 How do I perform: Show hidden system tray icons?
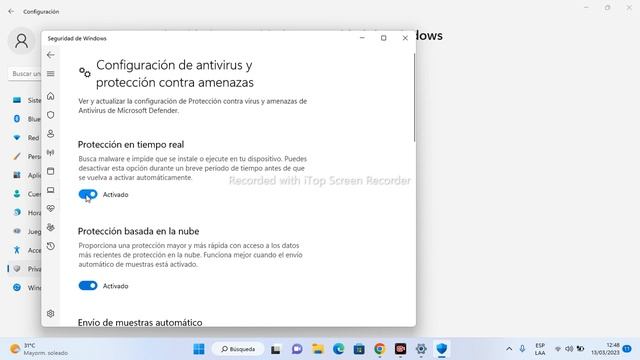pos(509,349)
